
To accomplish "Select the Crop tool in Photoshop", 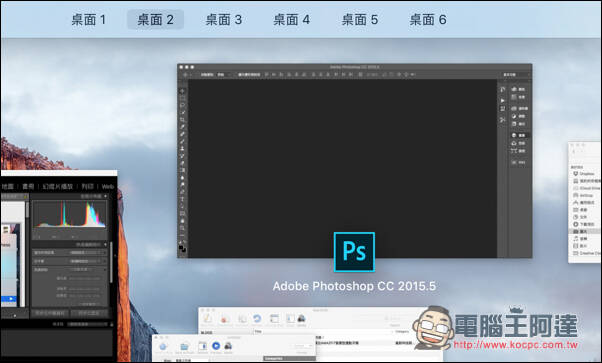I will pos(182,120).
